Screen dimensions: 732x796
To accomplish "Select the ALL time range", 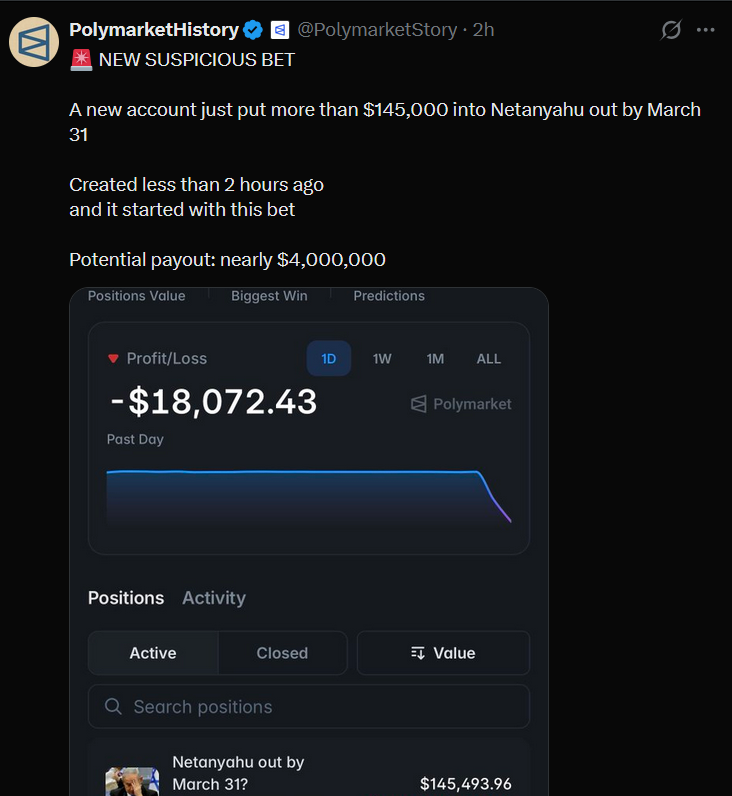I will click(489, 359).
